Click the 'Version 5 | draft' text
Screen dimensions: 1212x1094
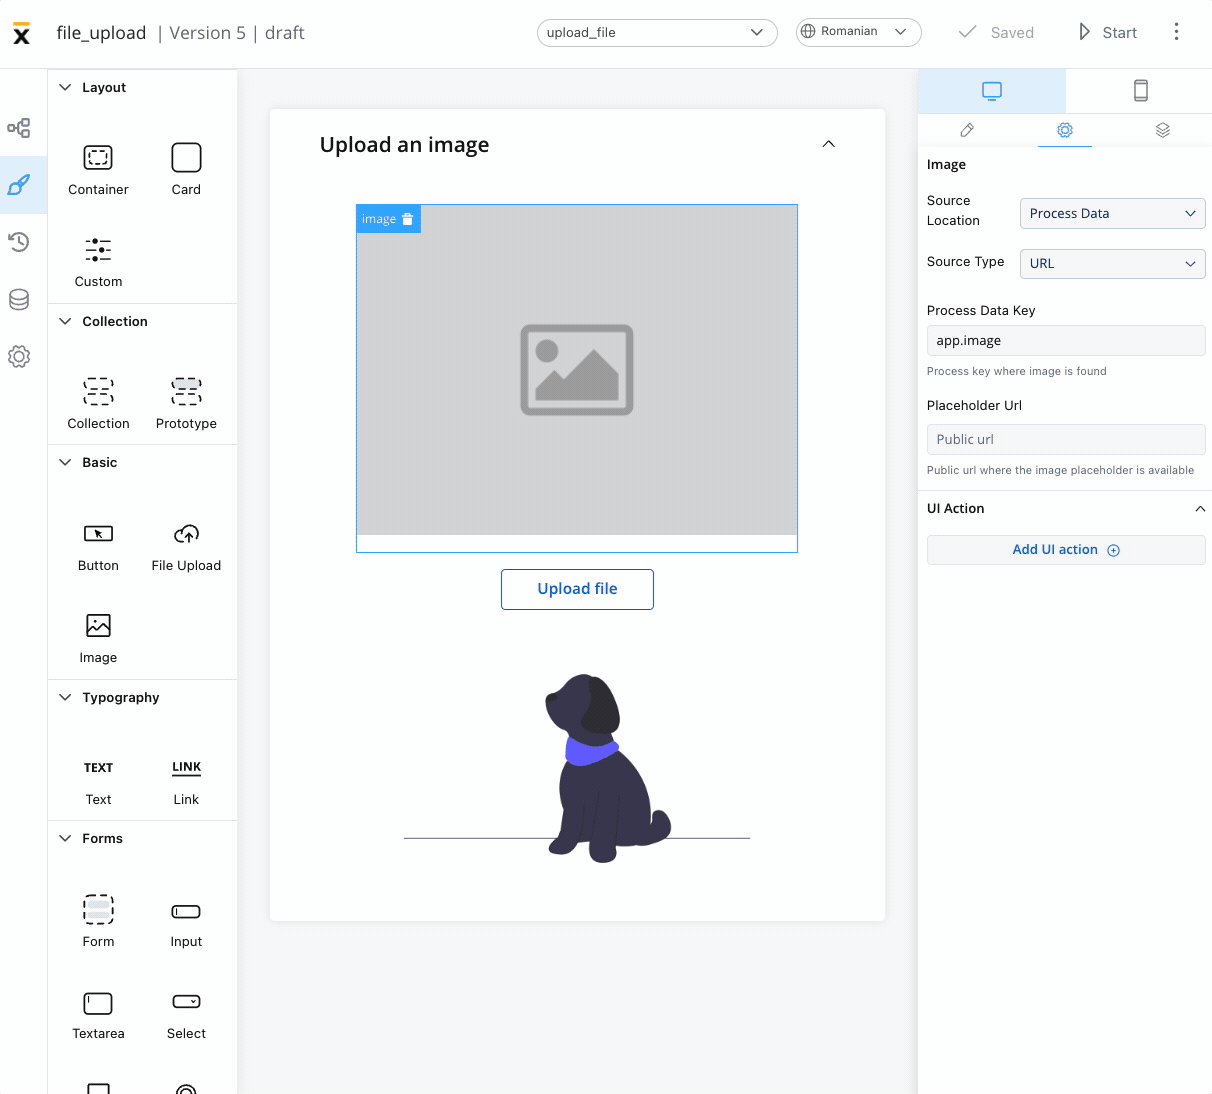237,33
